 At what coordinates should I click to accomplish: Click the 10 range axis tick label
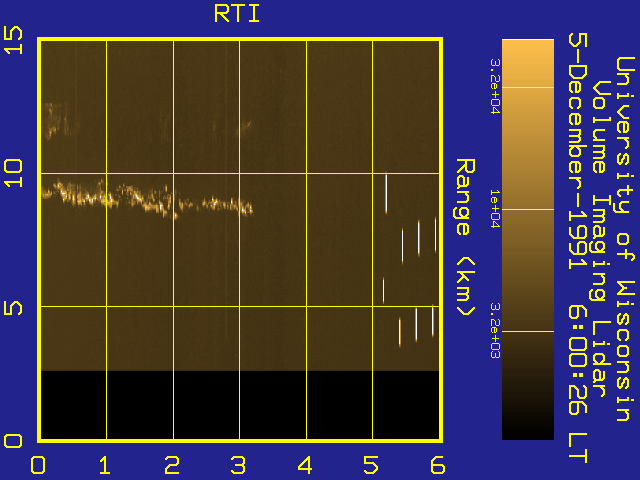[13, 173]
